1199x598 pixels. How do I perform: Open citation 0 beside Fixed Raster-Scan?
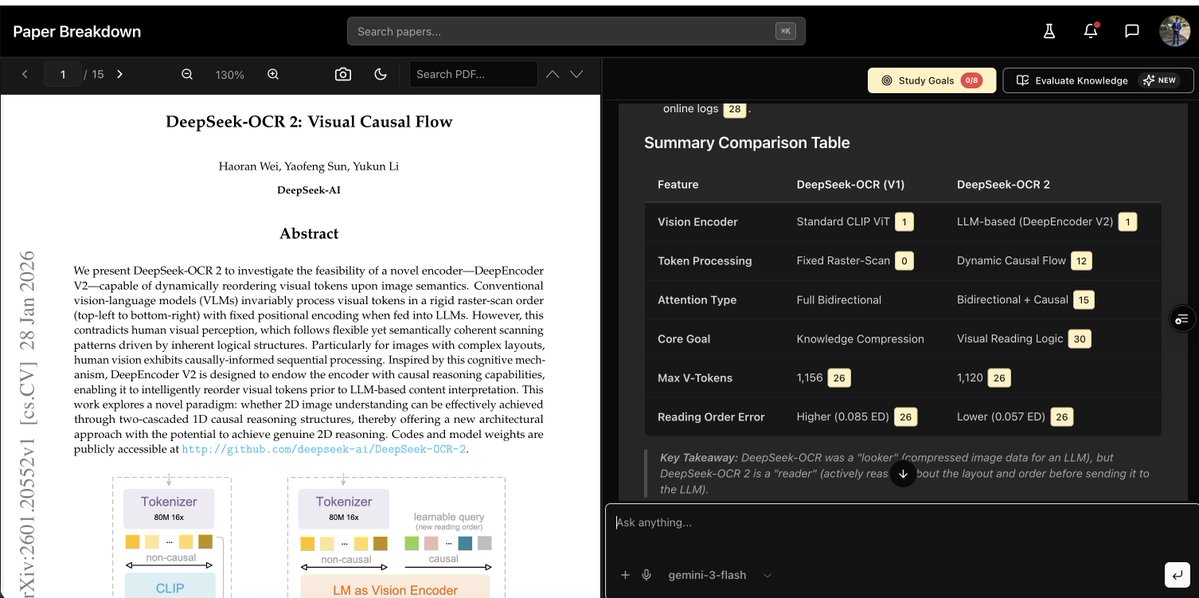tap(904, 261)
